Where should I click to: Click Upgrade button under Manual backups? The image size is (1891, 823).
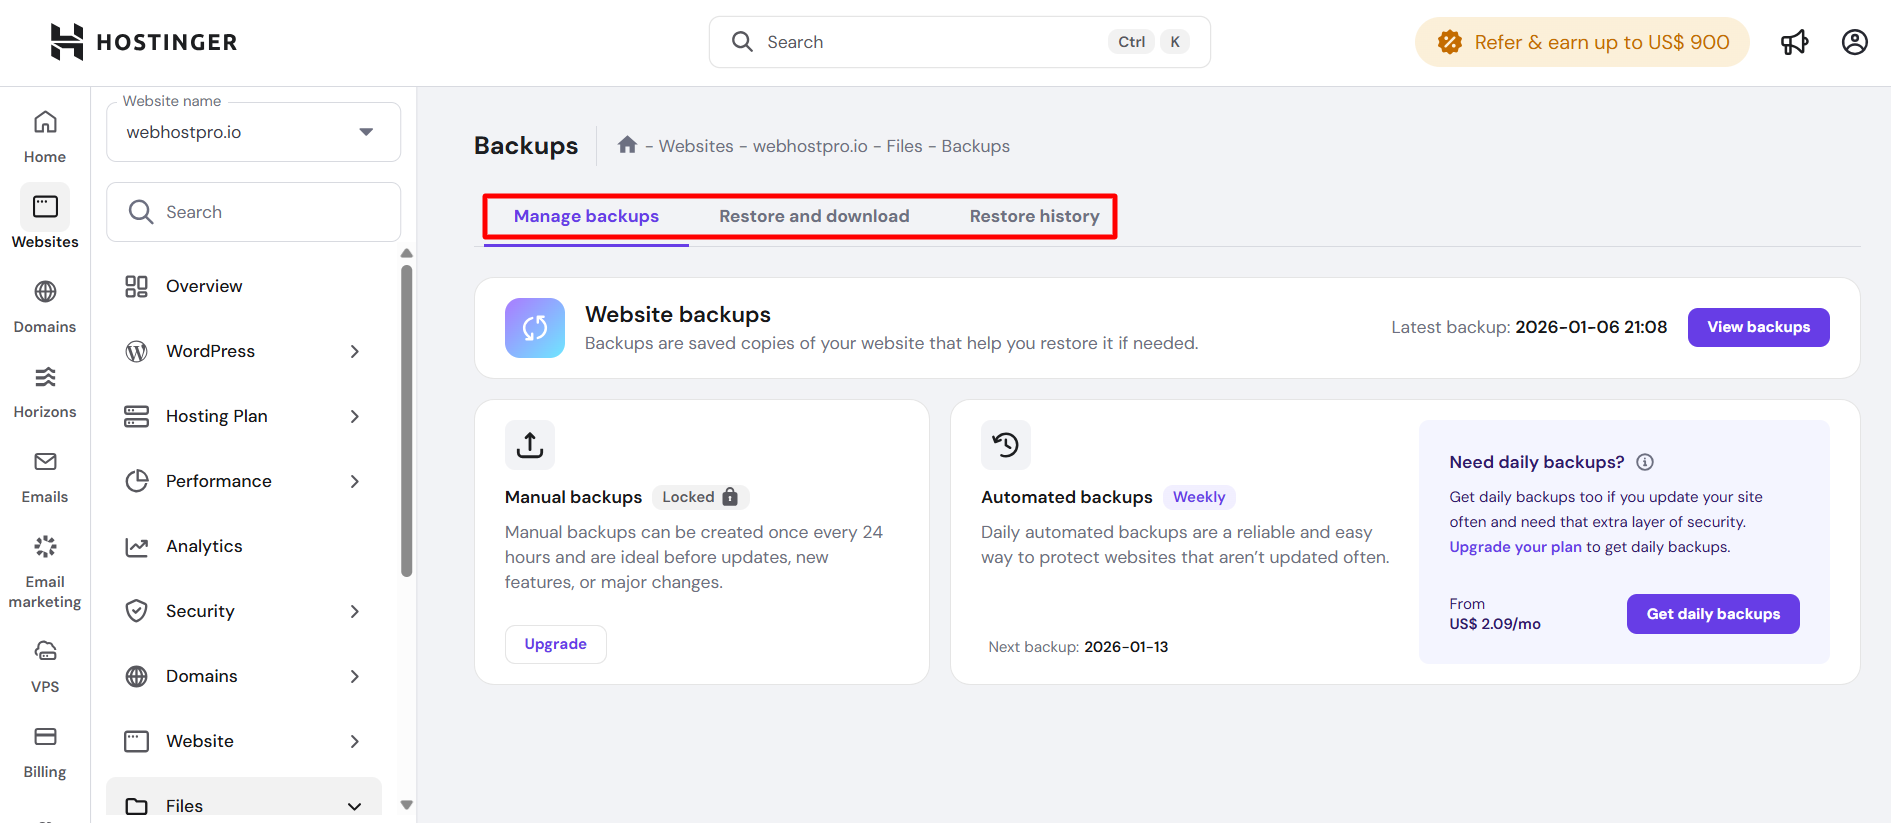pos(555,644)
